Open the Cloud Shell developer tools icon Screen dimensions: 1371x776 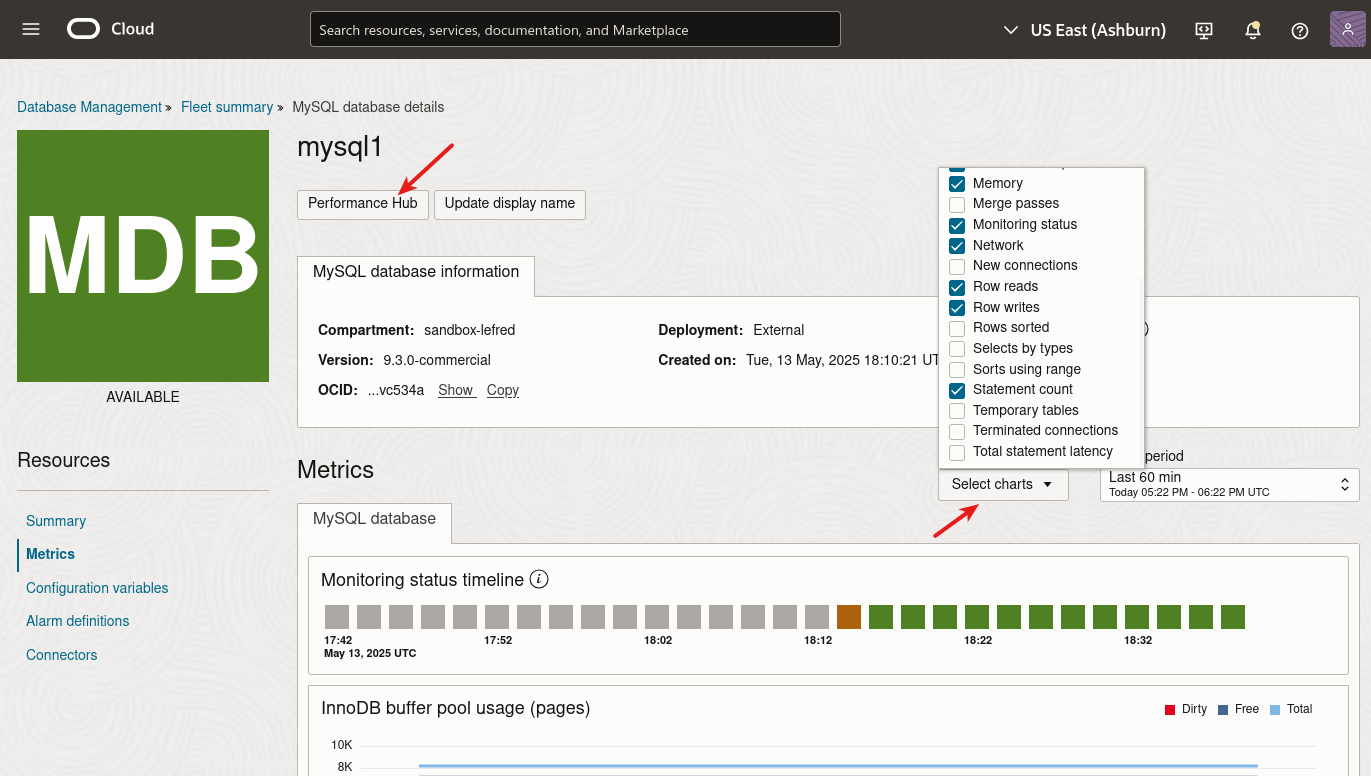(1204, 30)
